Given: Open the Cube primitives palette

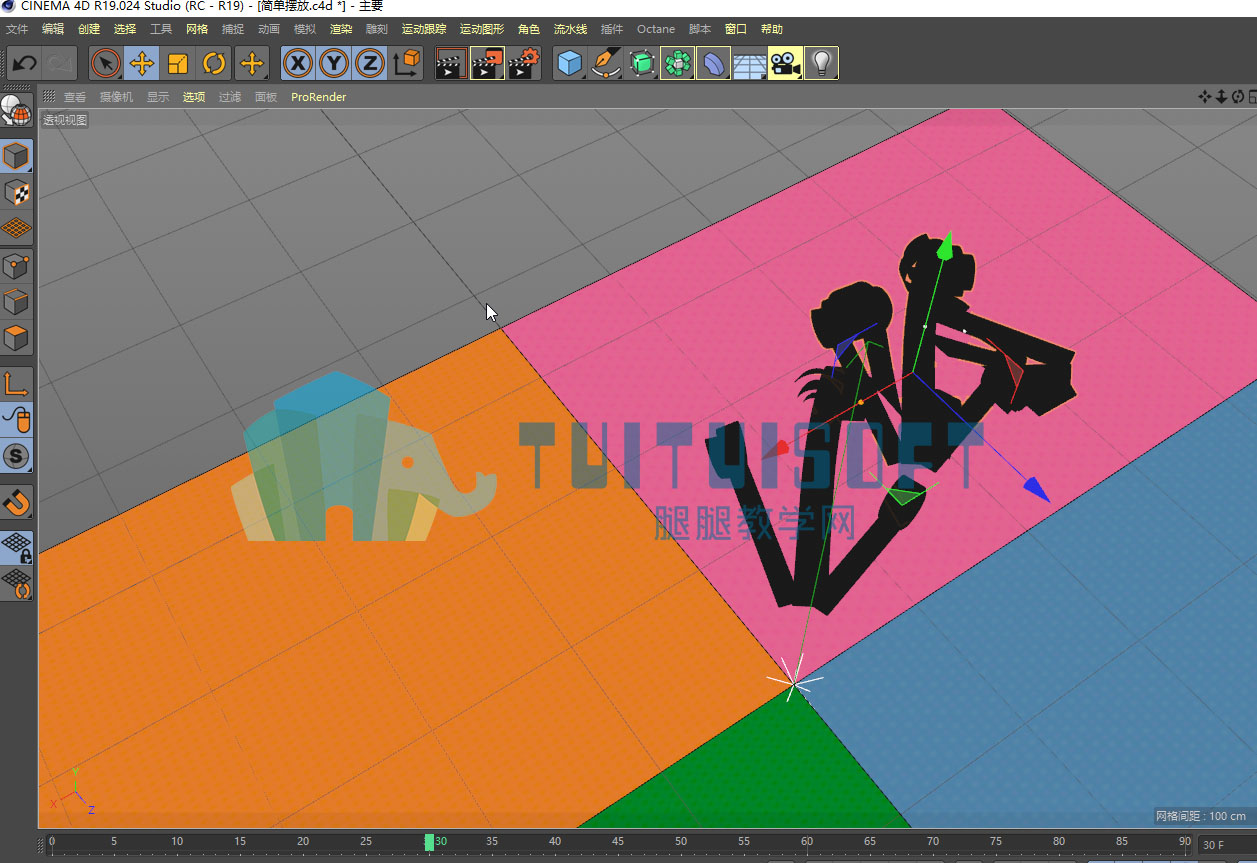Looking at the screenshot, I should (569, 64).
